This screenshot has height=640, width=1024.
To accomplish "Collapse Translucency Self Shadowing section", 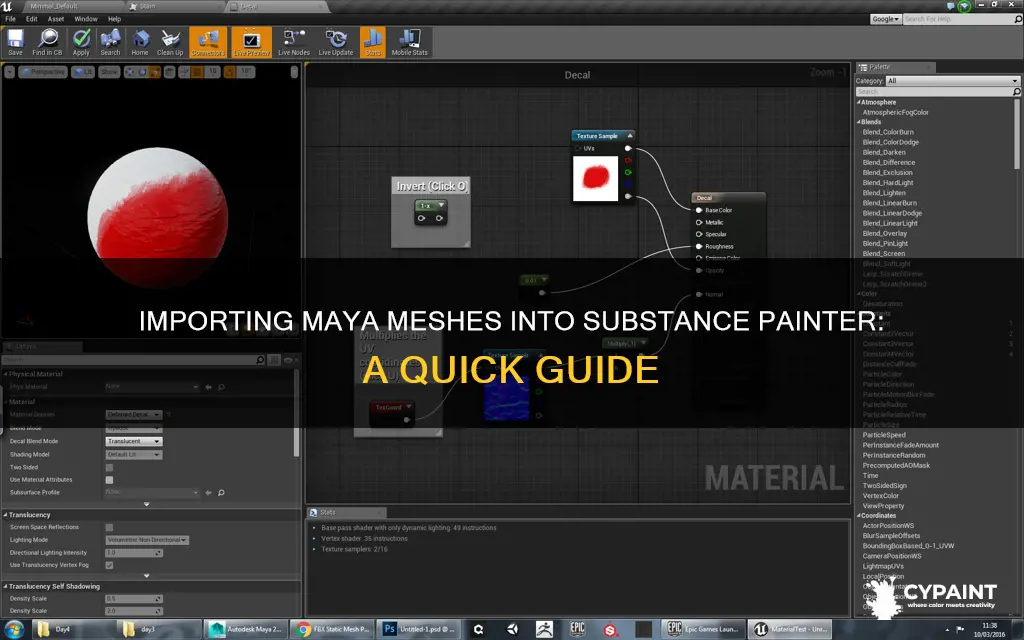I will 6,586.
